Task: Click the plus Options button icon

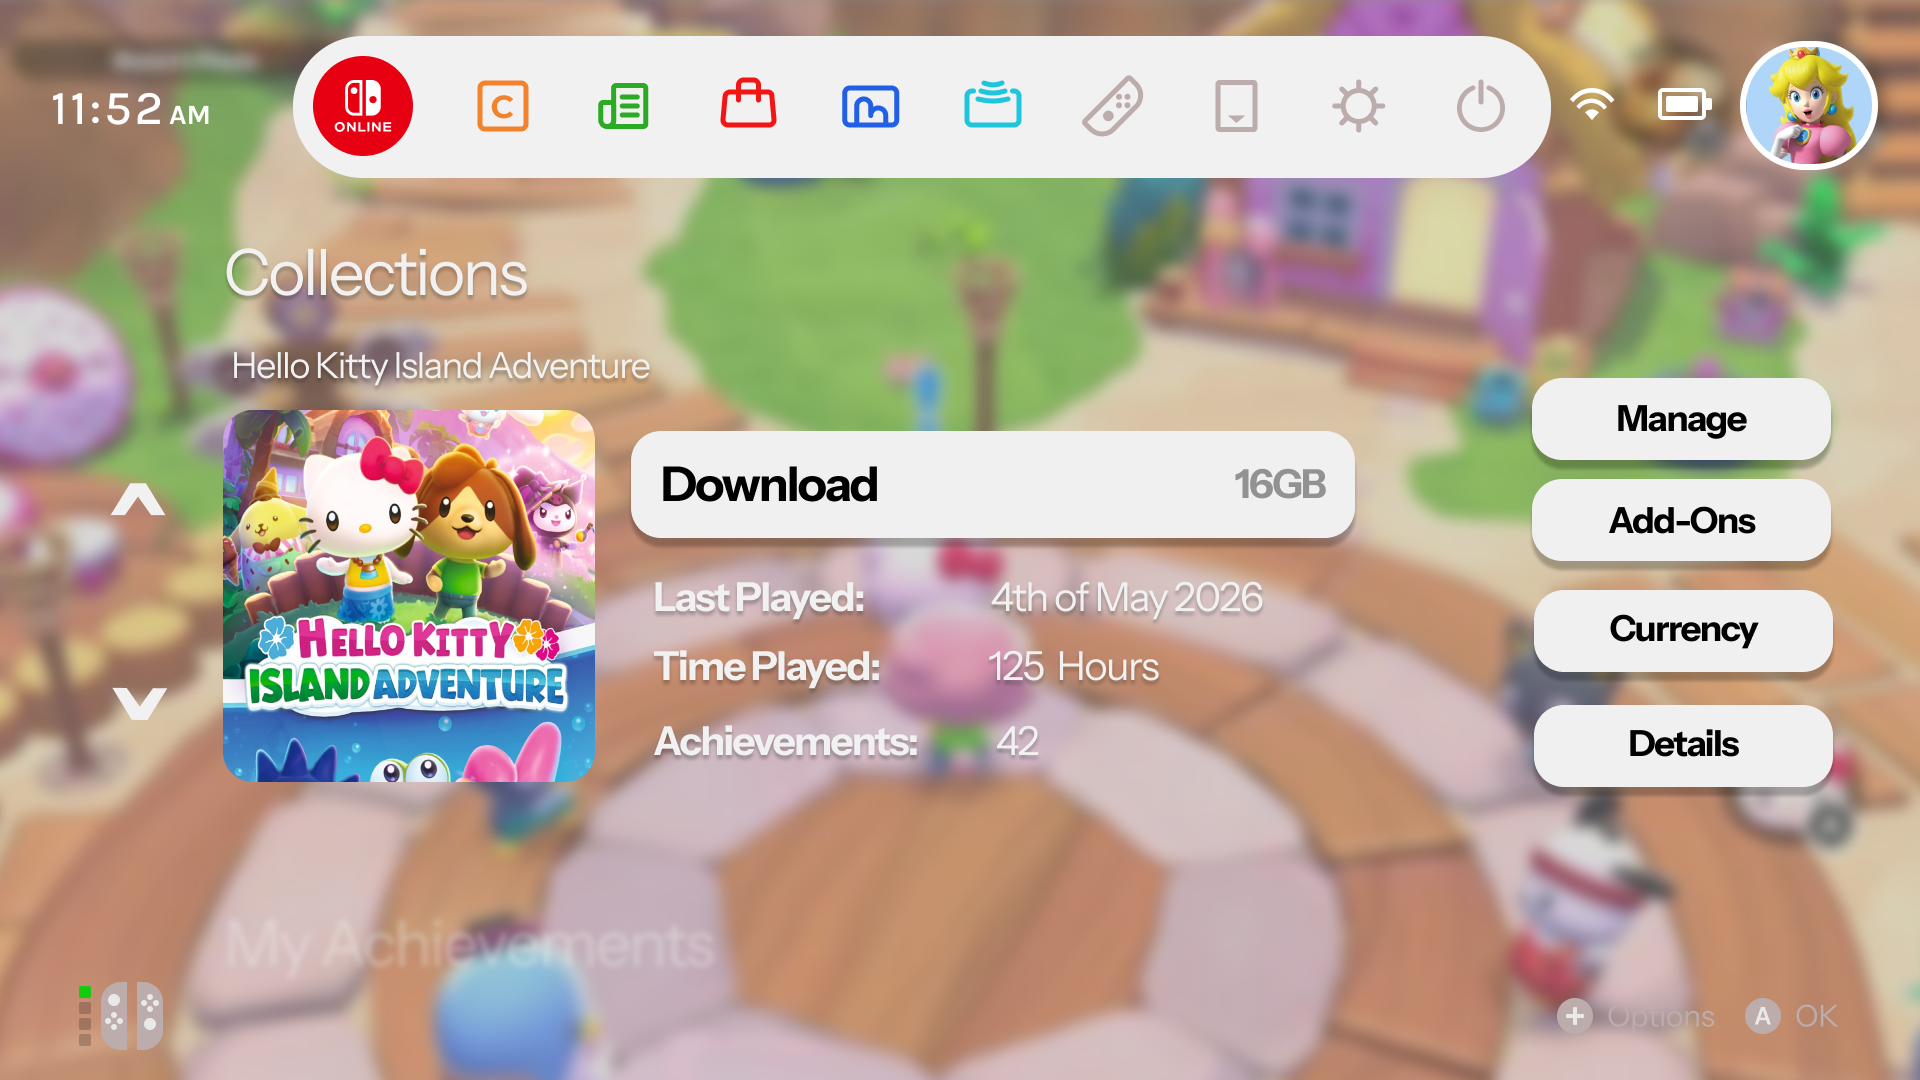Action: 1575,1016
